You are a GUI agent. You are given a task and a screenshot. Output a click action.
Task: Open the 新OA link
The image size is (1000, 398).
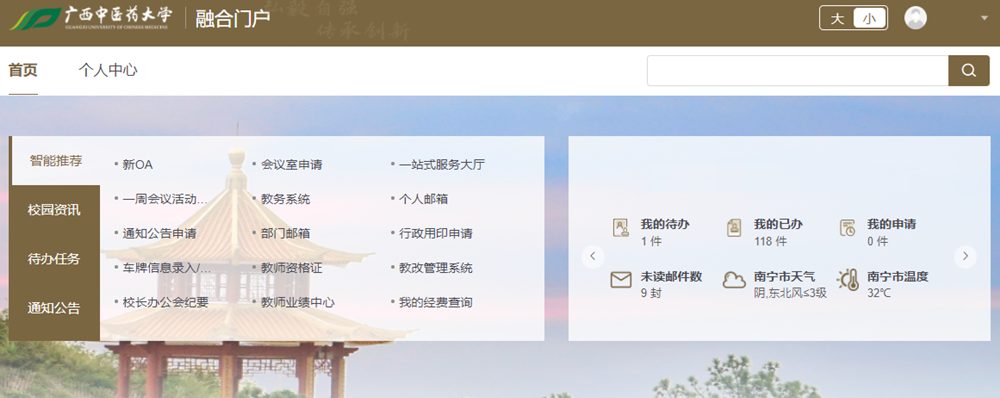pos(138,165)
